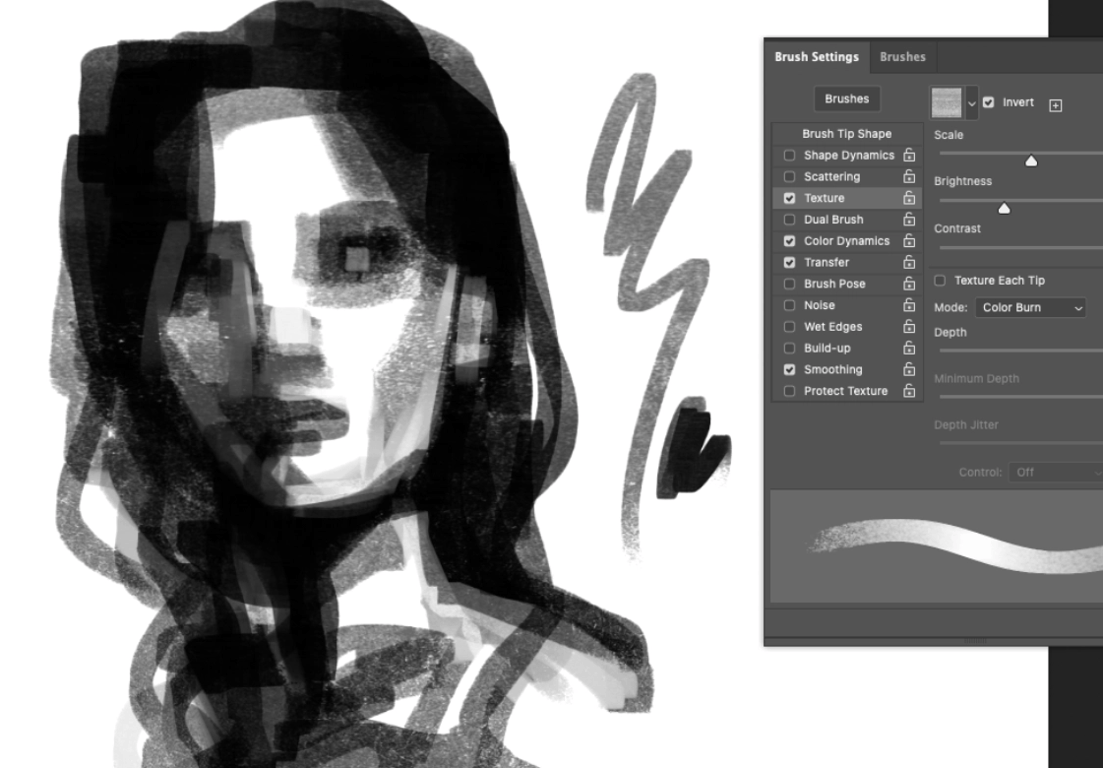Image resolution: width=1103 pixels, height=768 pixels.
Task: Select the Smoothing row label
Action: (x=833, y=370)
